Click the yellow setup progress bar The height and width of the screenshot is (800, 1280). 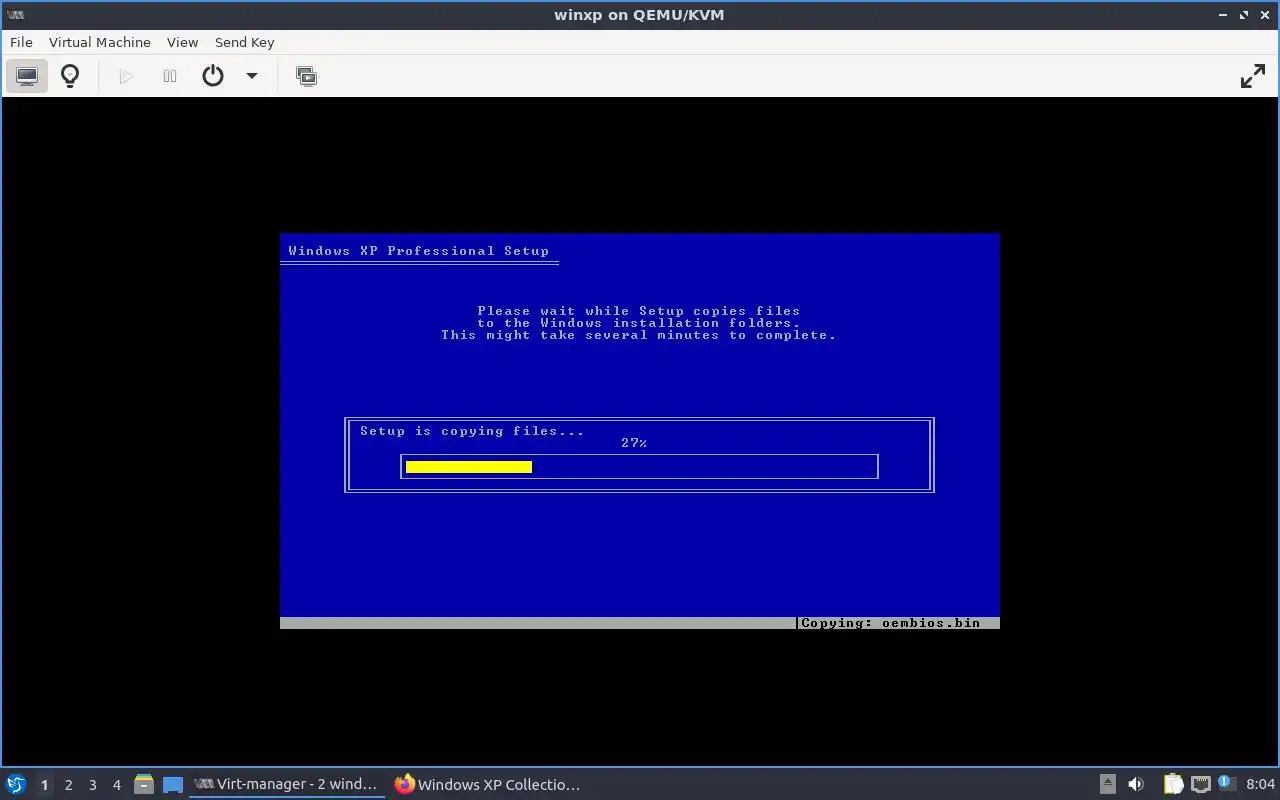(469, 467)
